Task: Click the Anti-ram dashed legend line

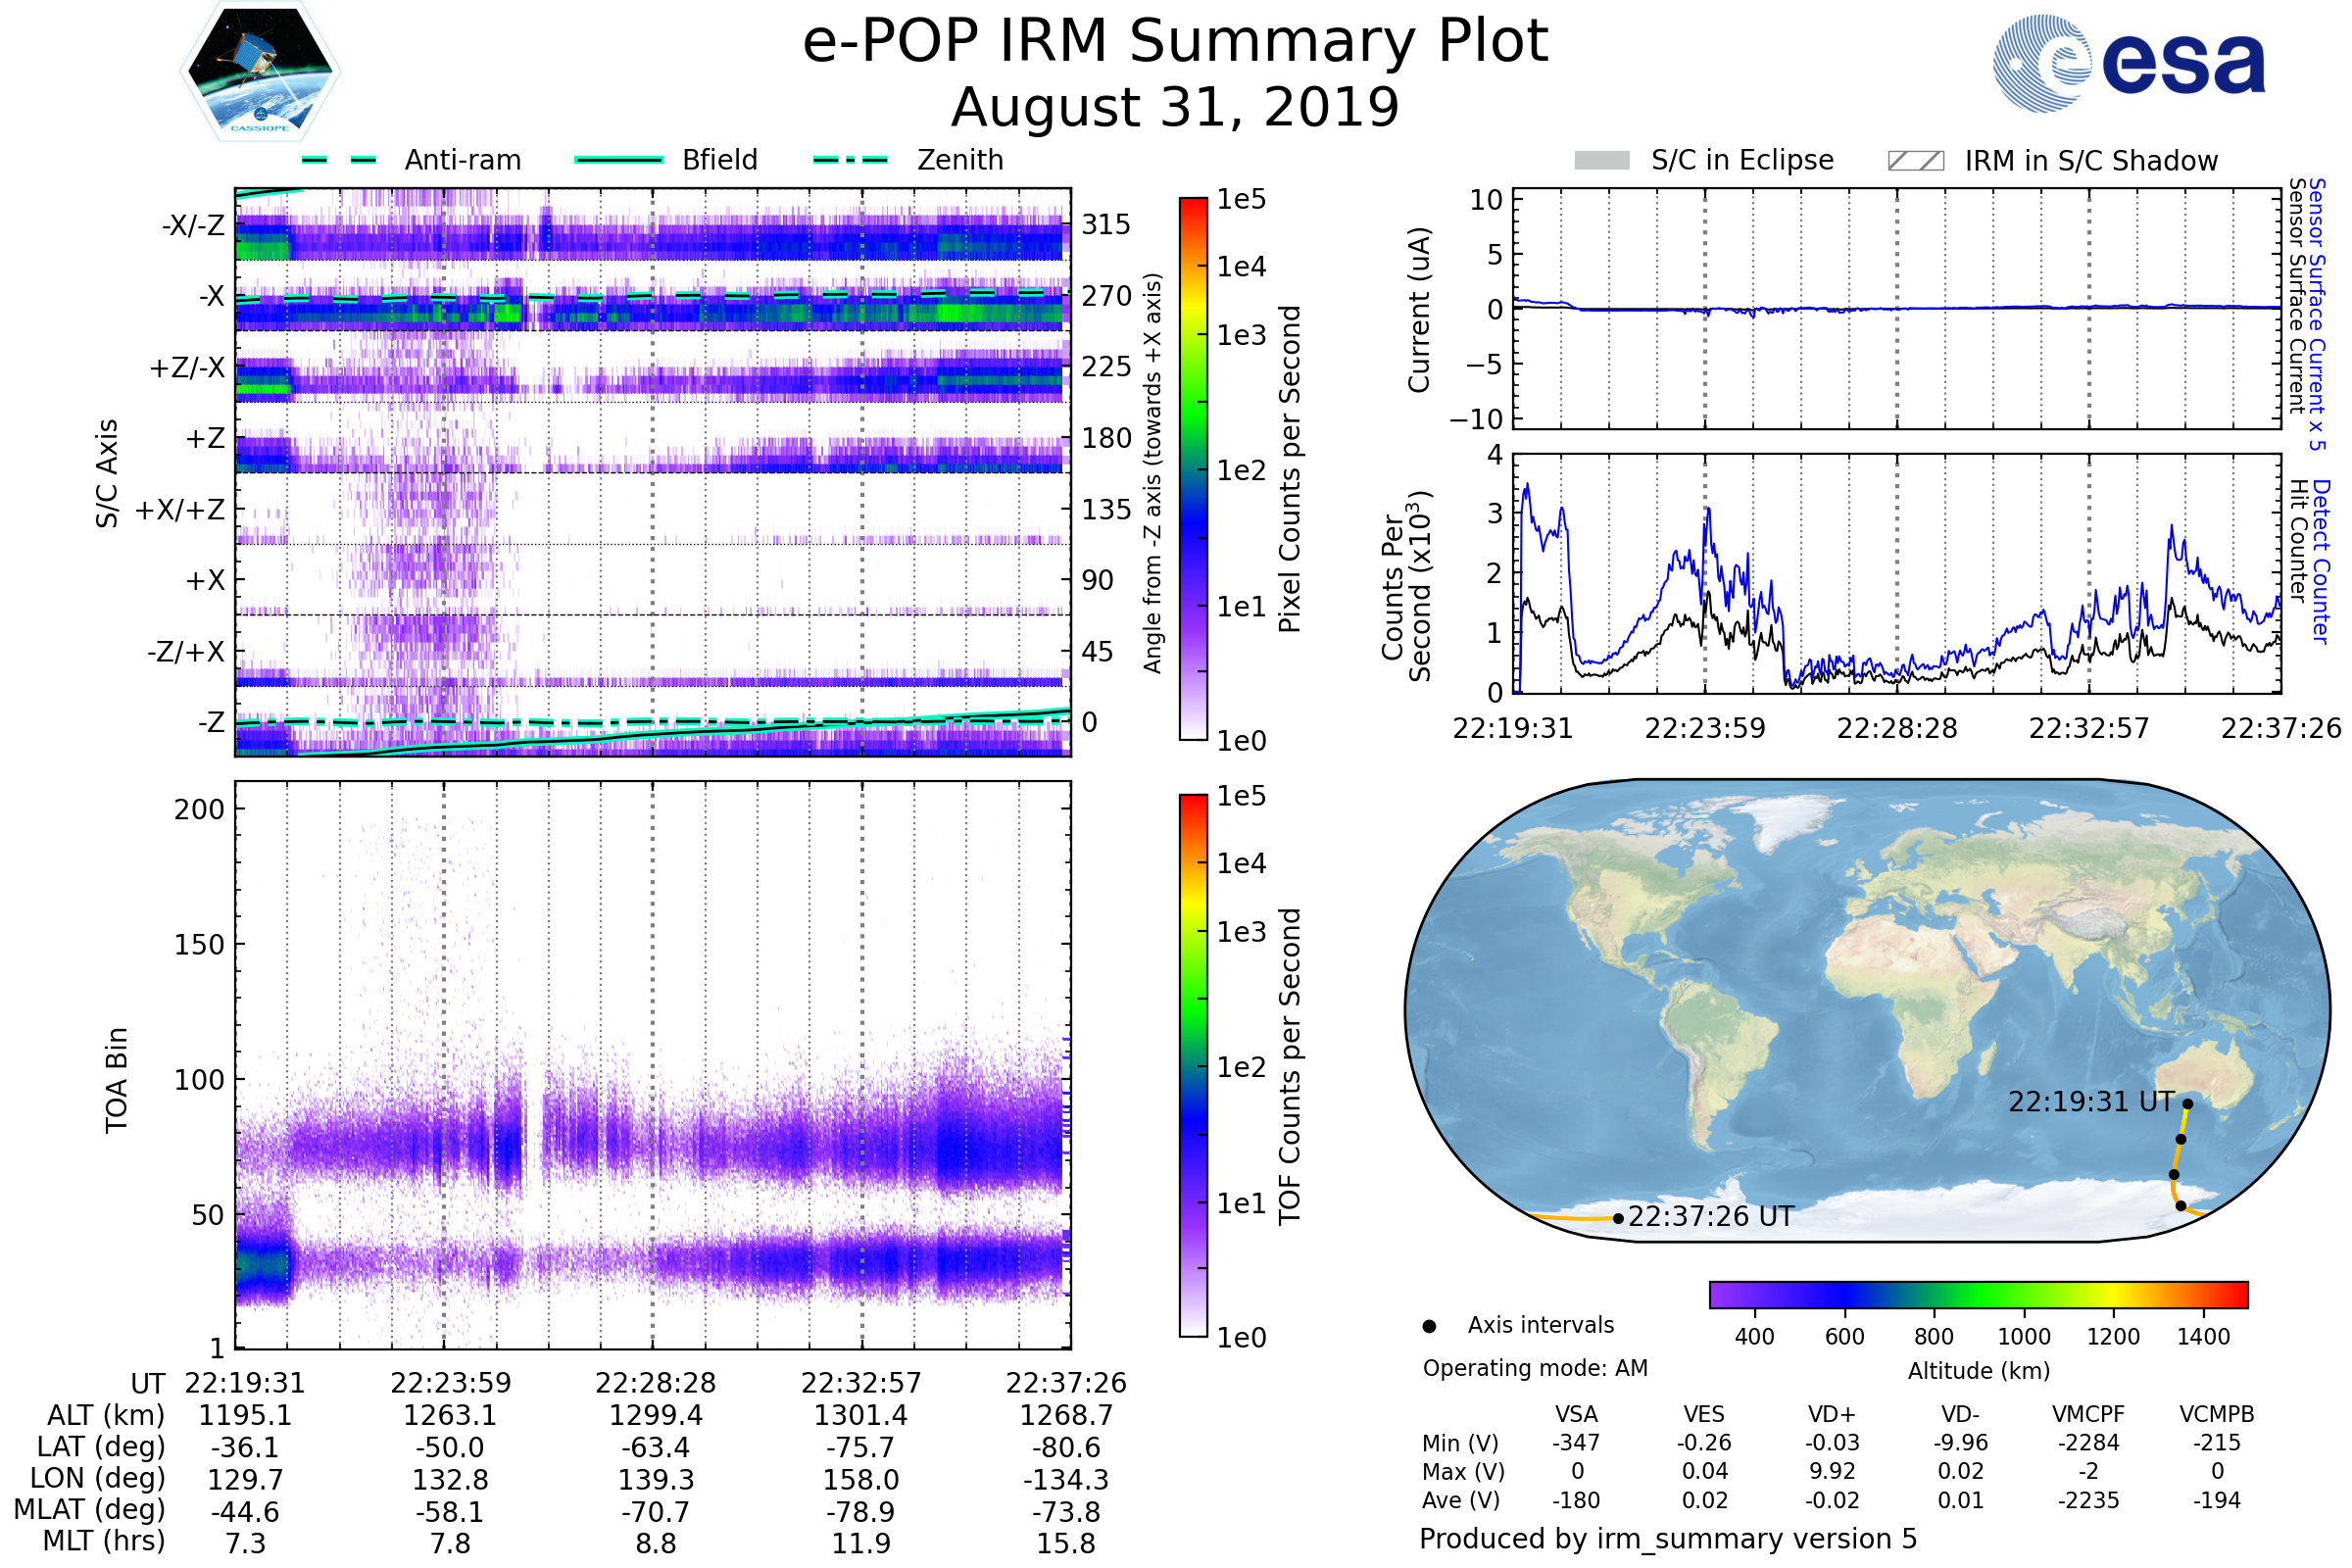Action: point(339,160)
